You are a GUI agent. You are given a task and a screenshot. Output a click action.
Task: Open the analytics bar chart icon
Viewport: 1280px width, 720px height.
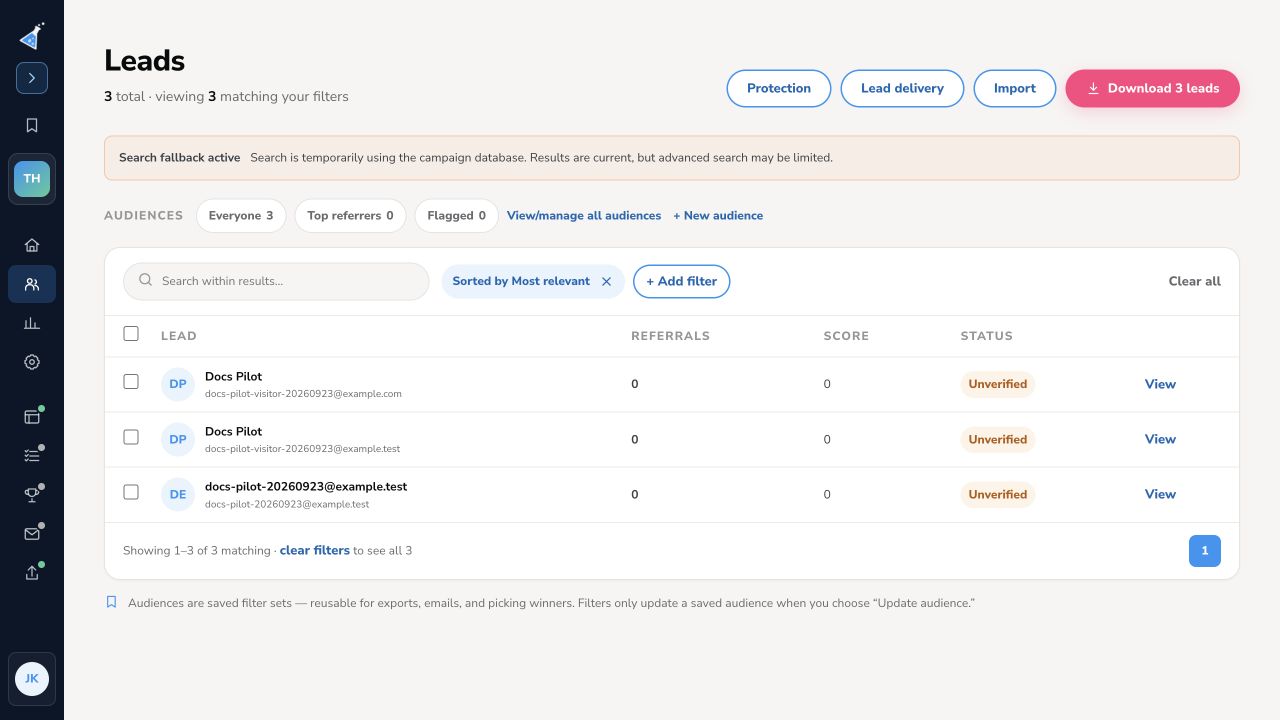coord(32,323)
